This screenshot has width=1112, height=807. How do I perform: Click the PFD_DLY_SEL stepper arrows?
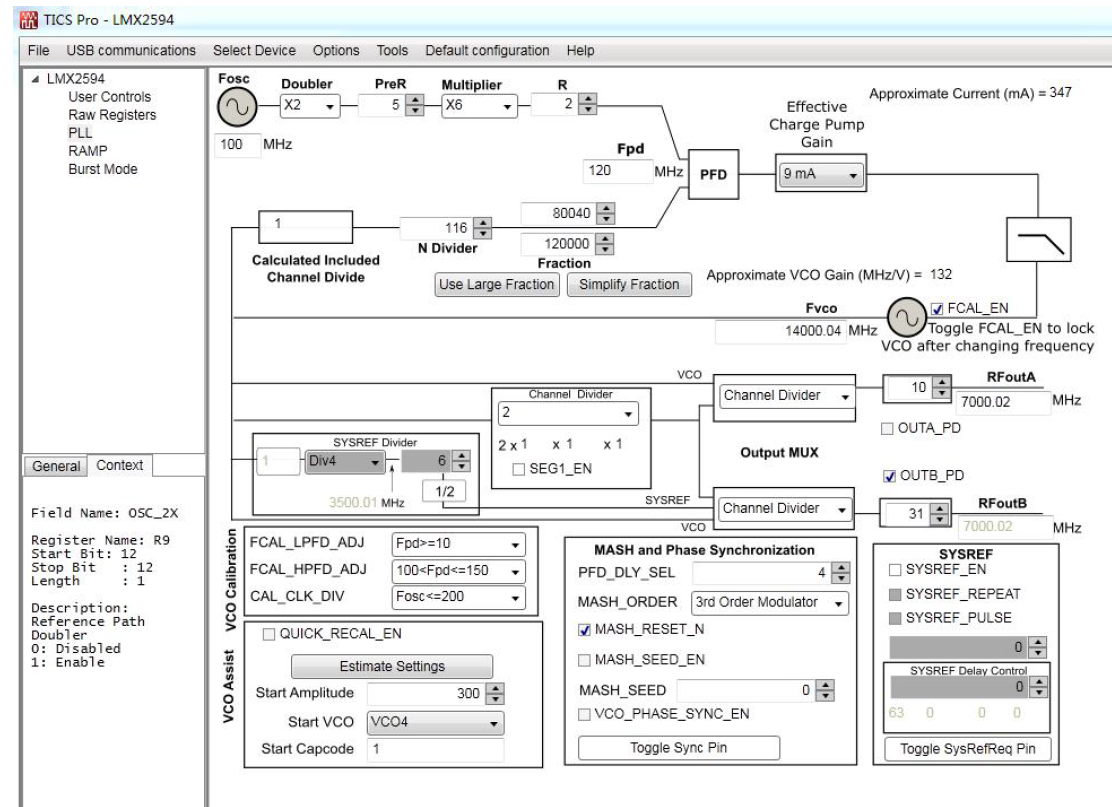(x=841, y=573)
